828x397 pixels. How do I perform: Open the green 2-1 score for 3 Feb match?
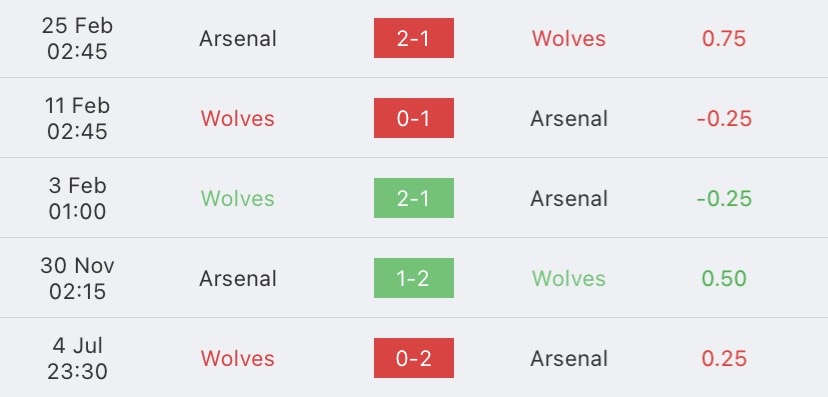click(x=413, y=198)
